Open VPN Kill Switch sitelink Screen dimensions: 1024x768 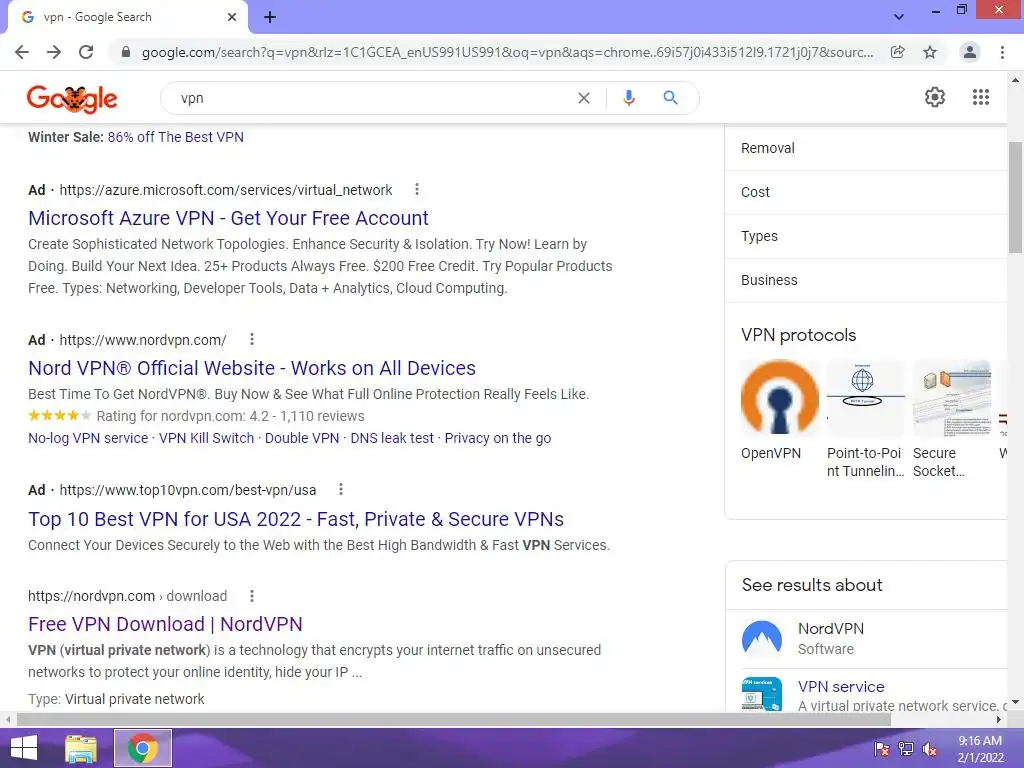[x=206, y=438]
